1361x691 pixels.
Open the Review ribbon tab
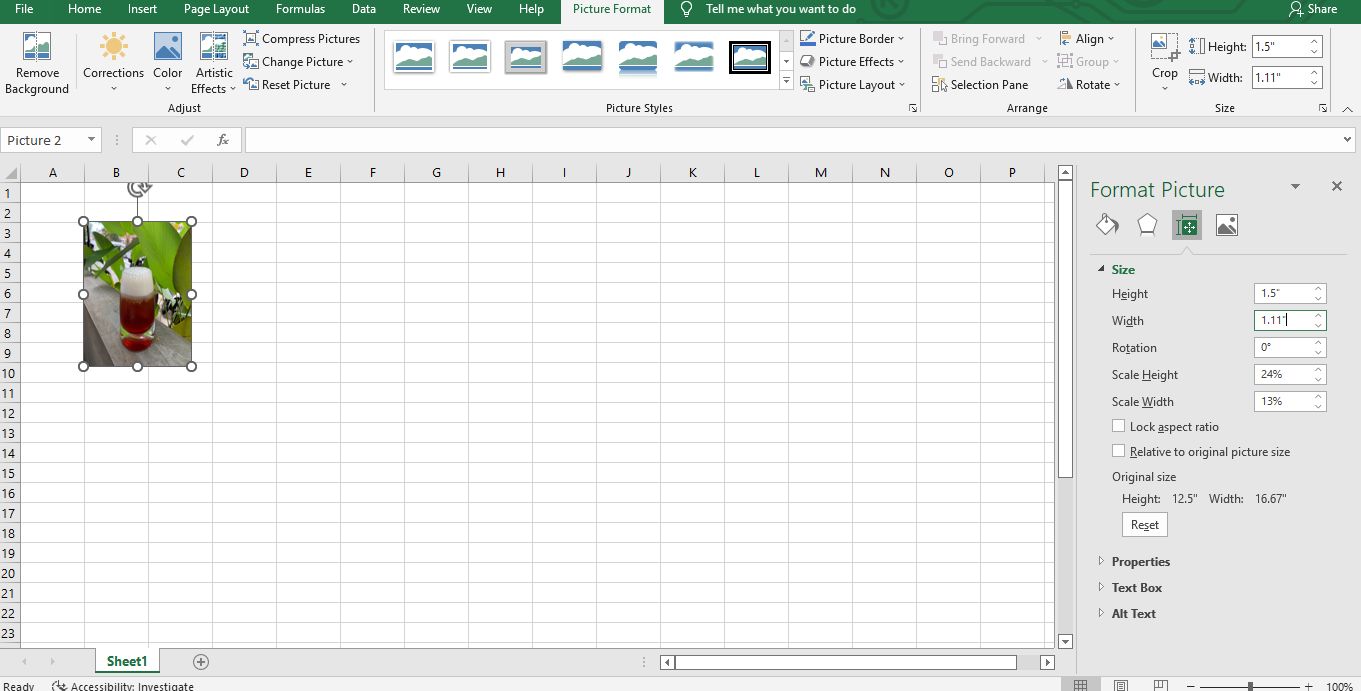point(421,11)
